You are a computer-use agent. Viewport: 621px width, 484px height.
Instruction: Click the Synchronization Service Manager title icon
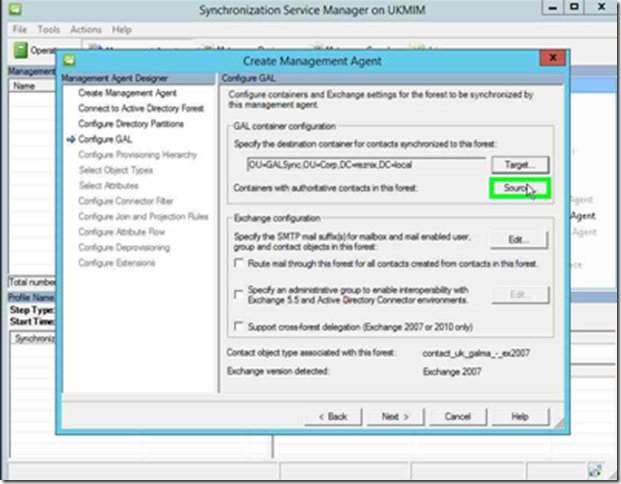[x=15, y=9]
